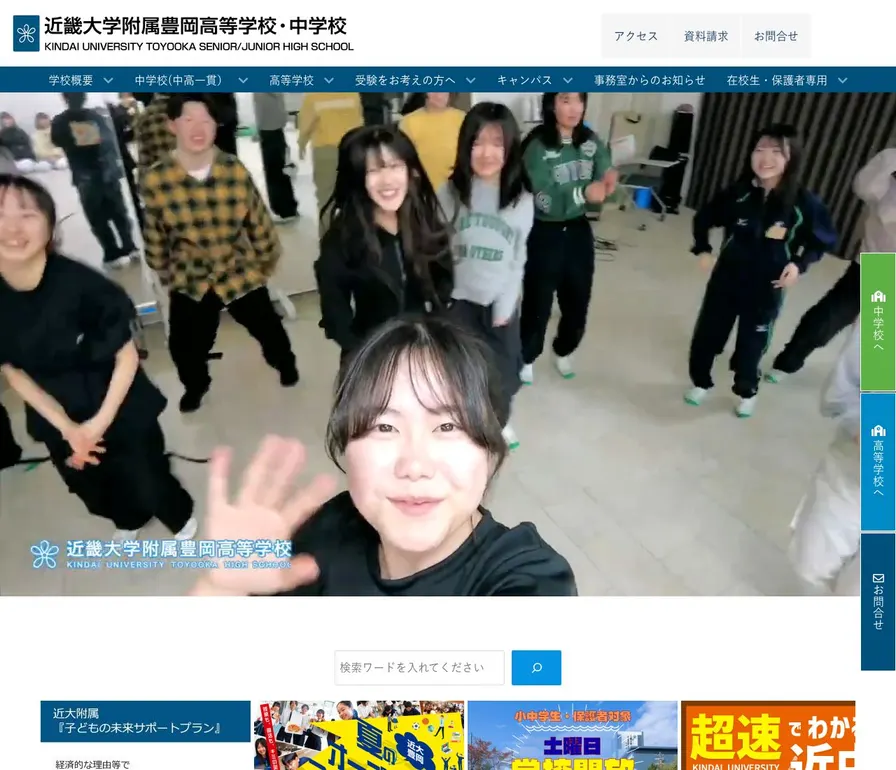Screen dimensions: 896x770
Task: Expand the 受験をお考えの方へ menu chevron
Action: (x=470, y=81)
